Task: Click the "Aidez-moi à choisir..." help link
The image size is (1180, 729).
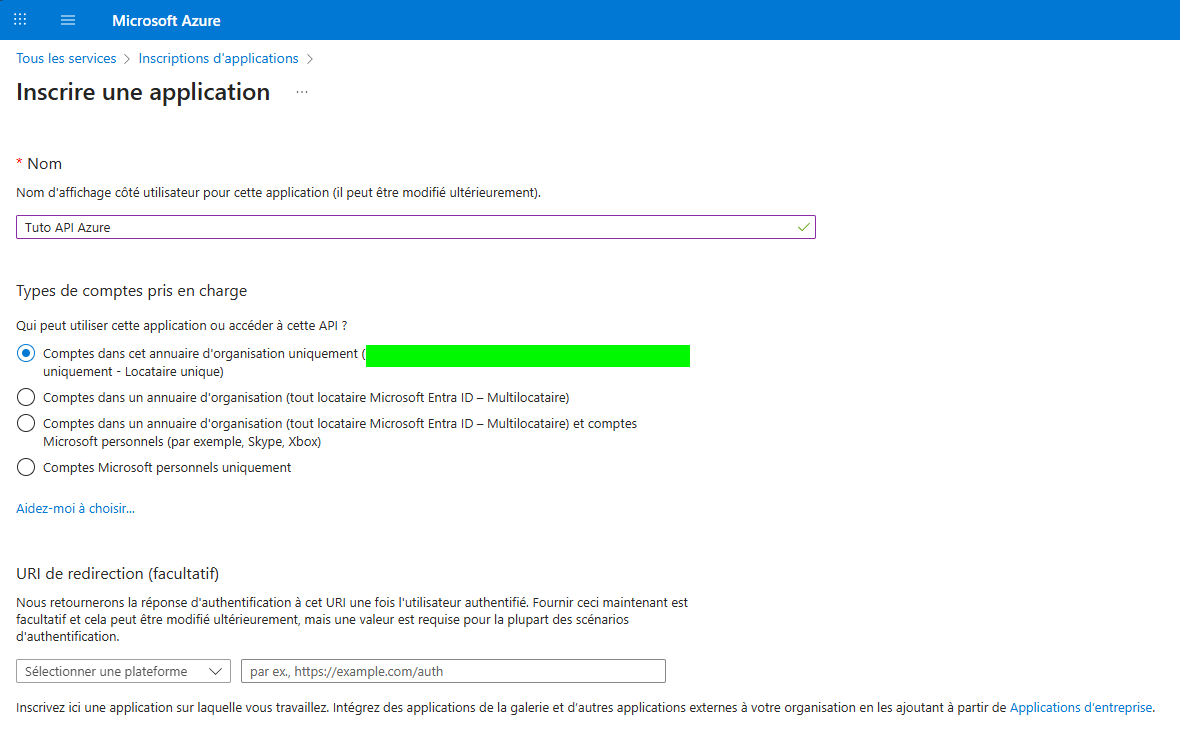Action: coord(74,508)
